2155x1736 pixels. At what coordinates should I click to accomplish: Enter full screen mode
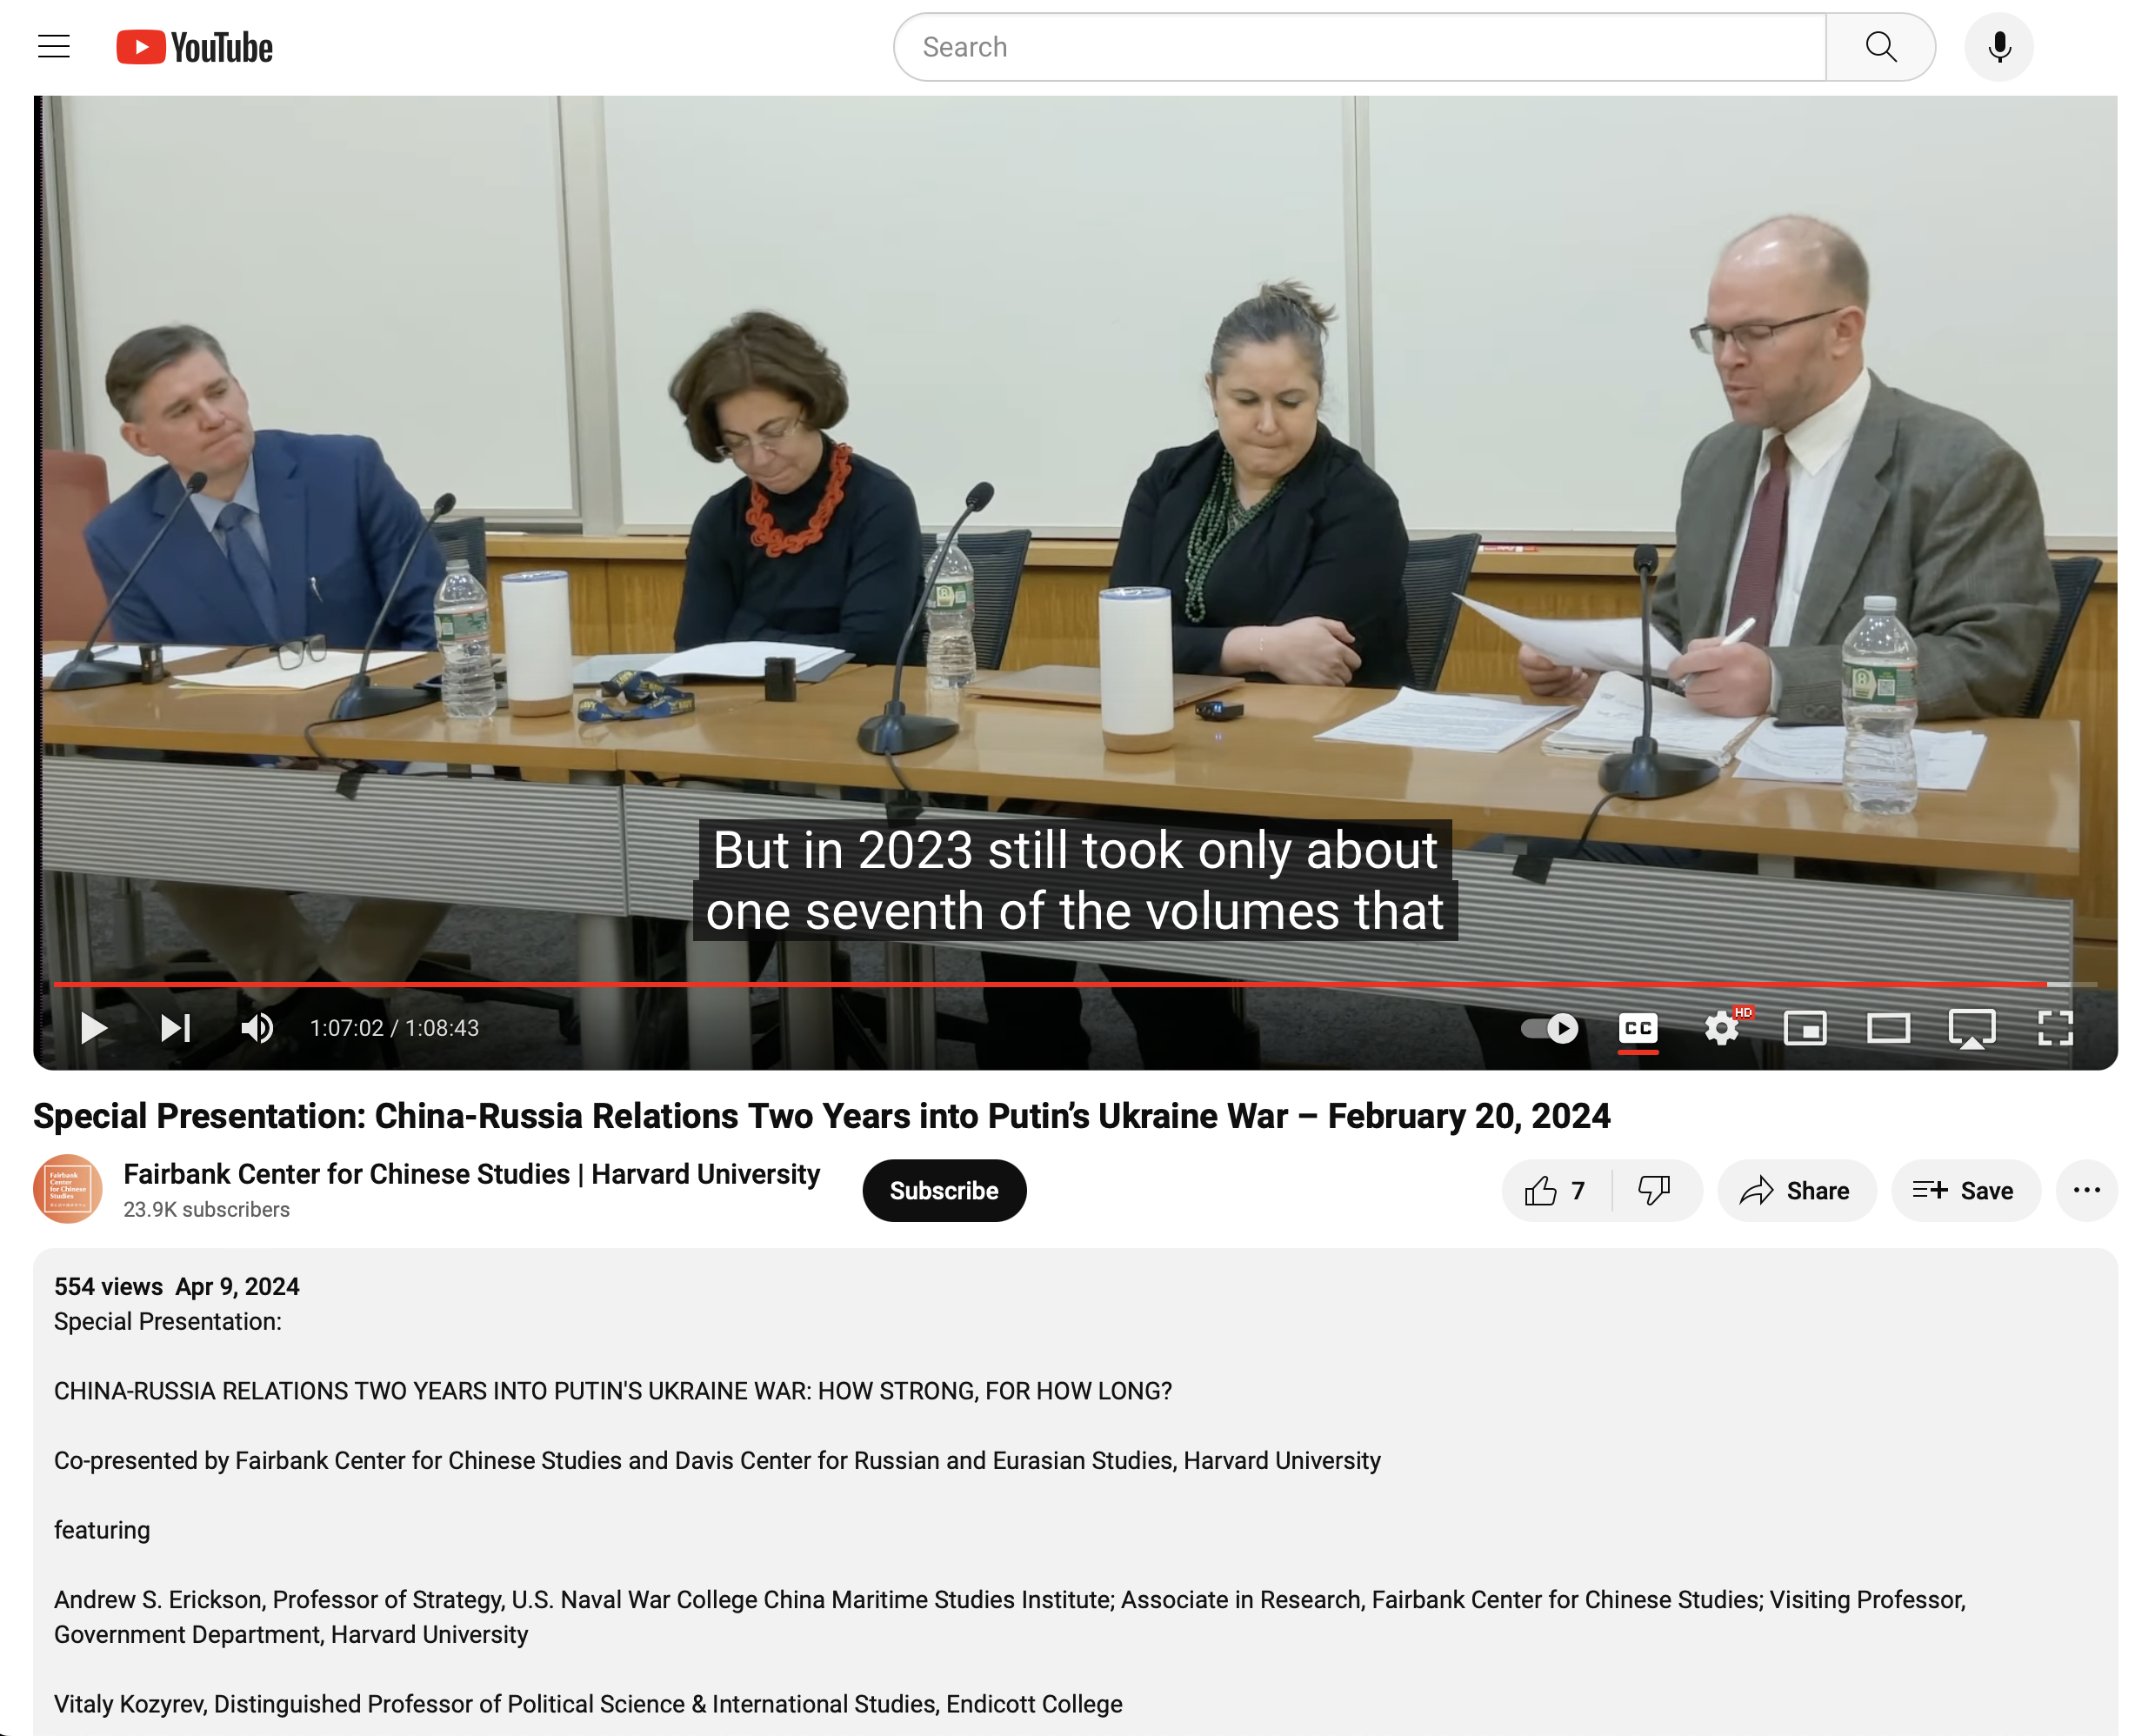[x=2055, y=1028]
